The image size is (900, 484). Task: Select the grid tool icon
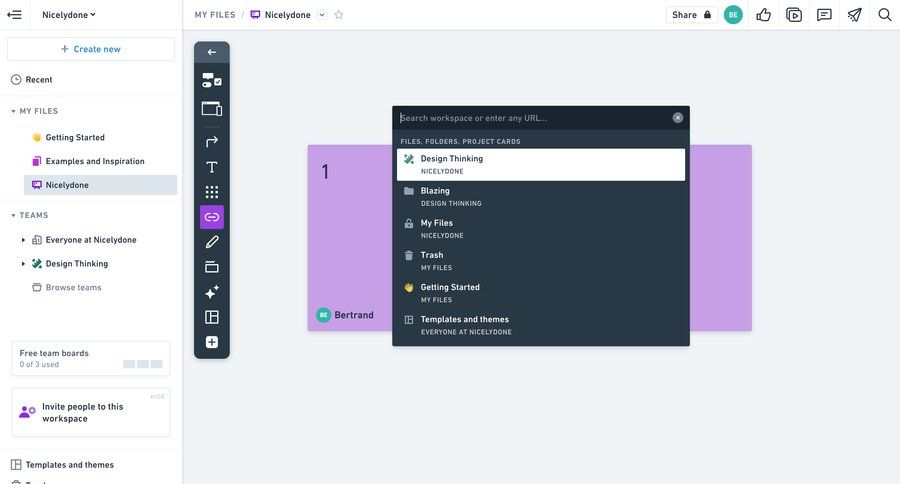pyautogui.click(x=212, y=192)
